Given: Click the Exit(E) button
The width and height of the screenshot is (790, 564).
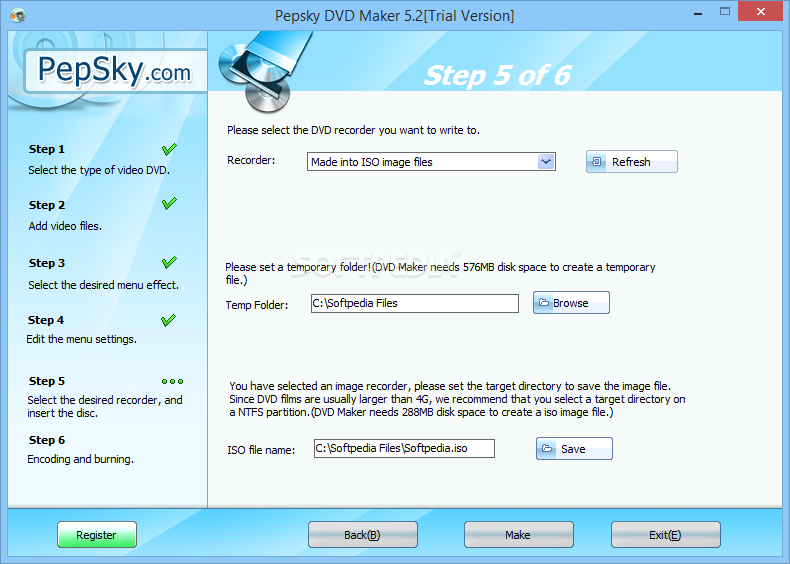Looking at the screenshot, I should [x=666, y=535].
